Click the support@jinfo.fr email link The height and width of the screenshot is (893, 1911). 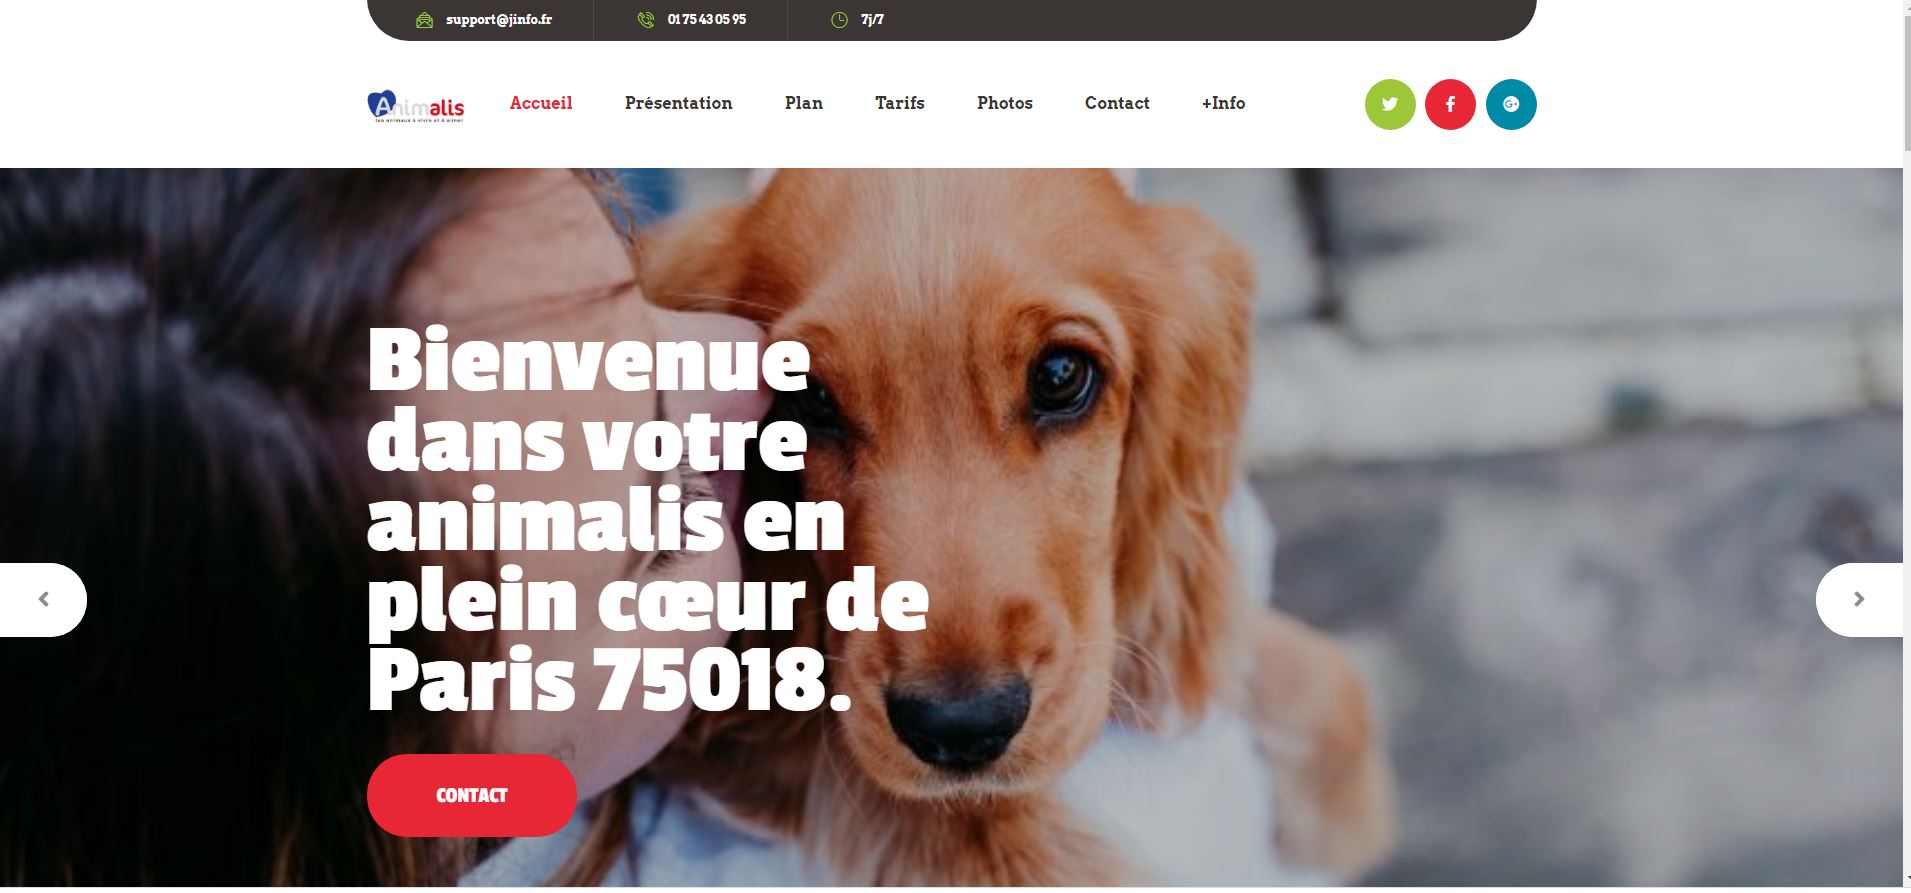499,20
